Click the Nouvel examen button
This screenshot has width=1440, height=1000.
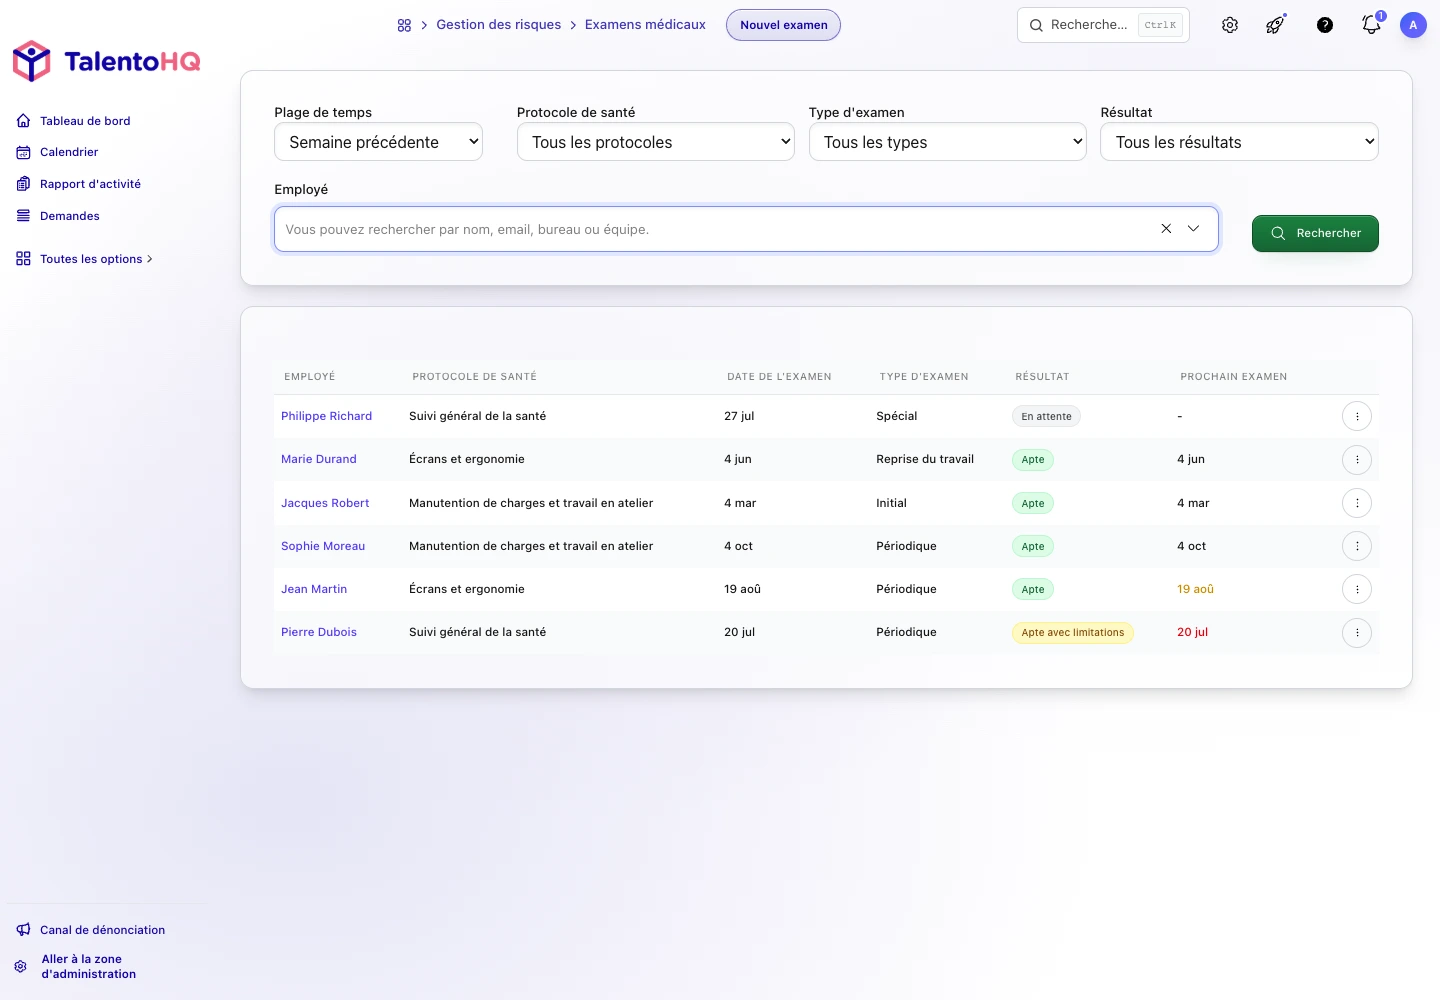coord(783,25)
